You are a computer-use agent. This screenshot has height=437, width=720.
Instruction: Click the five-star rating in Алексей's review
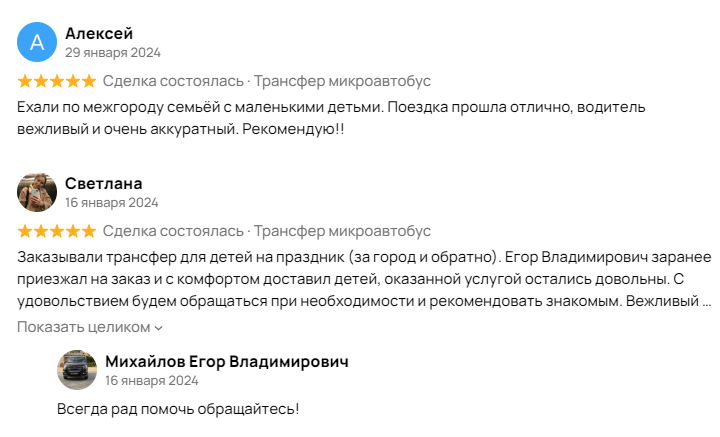point(56,81)
